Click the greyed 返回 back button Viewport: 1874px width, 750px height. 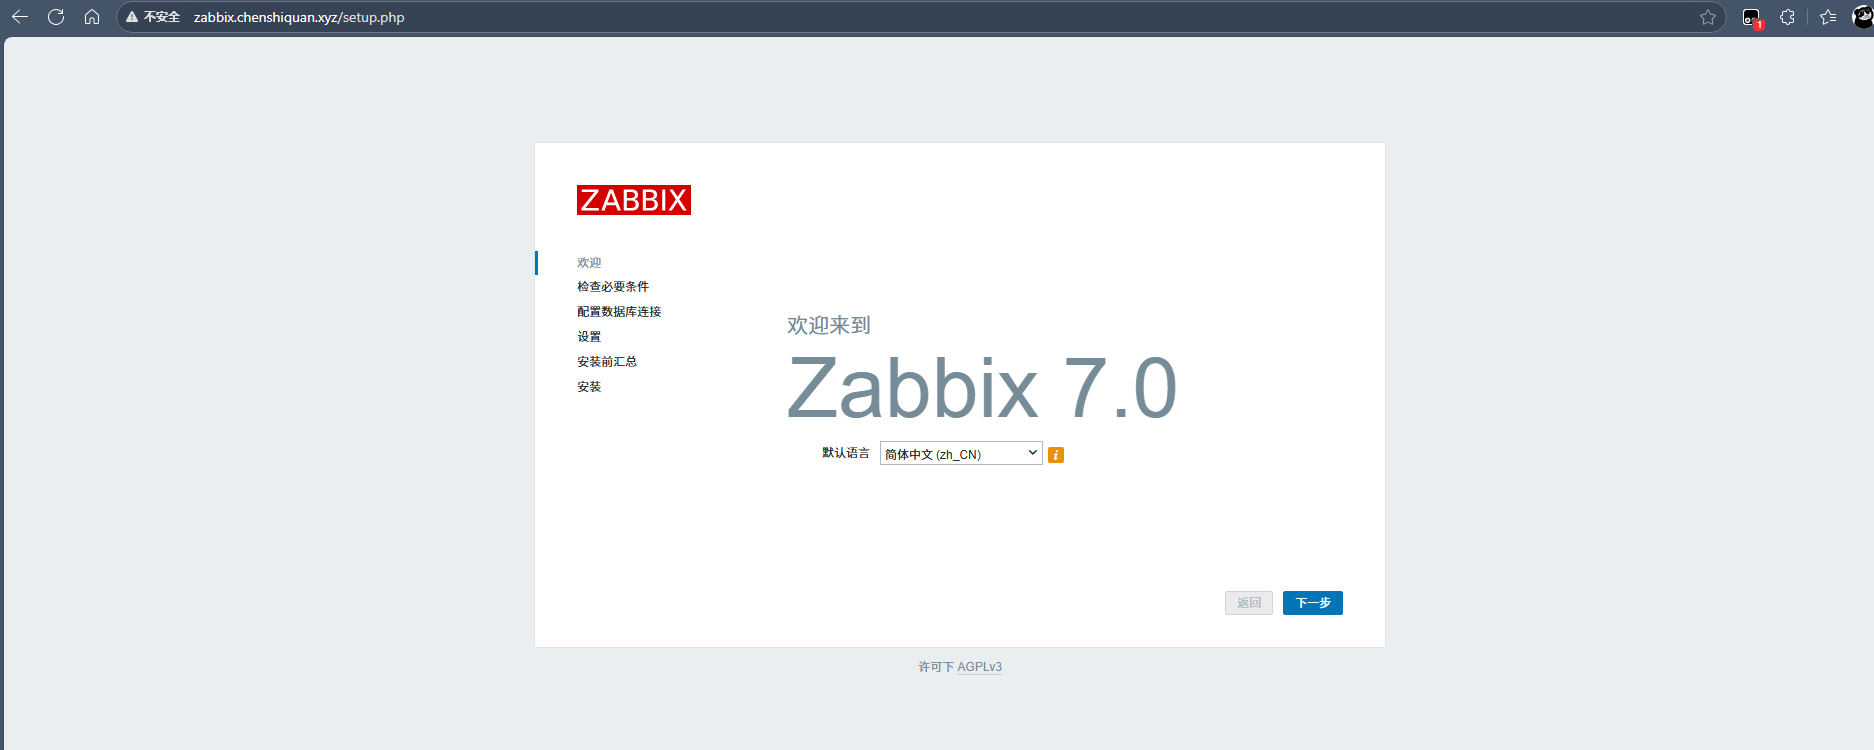(x=1249, y=603)
